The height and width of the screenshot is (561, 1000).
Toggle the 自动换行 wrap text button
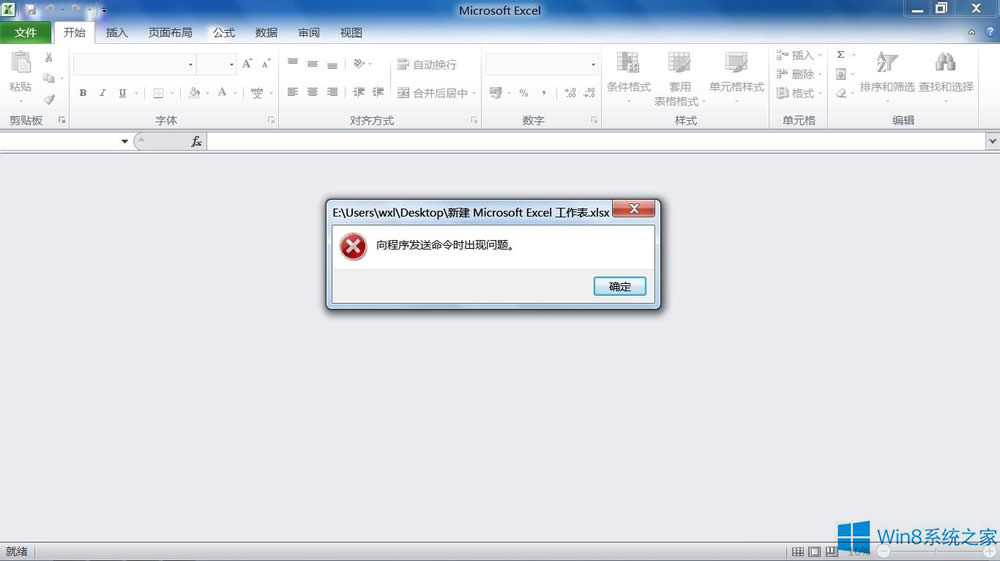tap(427, 64)
